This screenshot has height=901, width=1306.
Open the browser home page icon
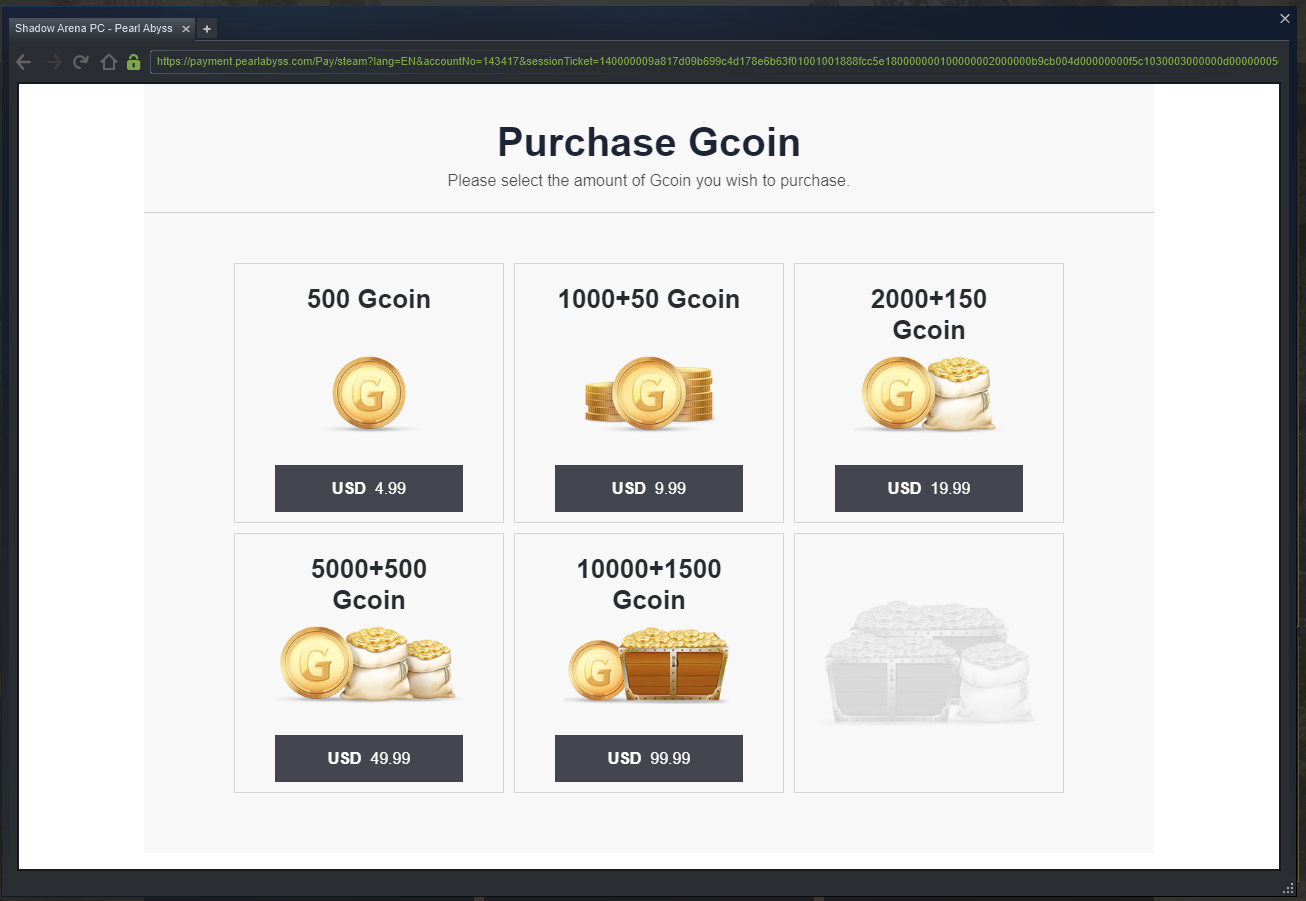109,62
